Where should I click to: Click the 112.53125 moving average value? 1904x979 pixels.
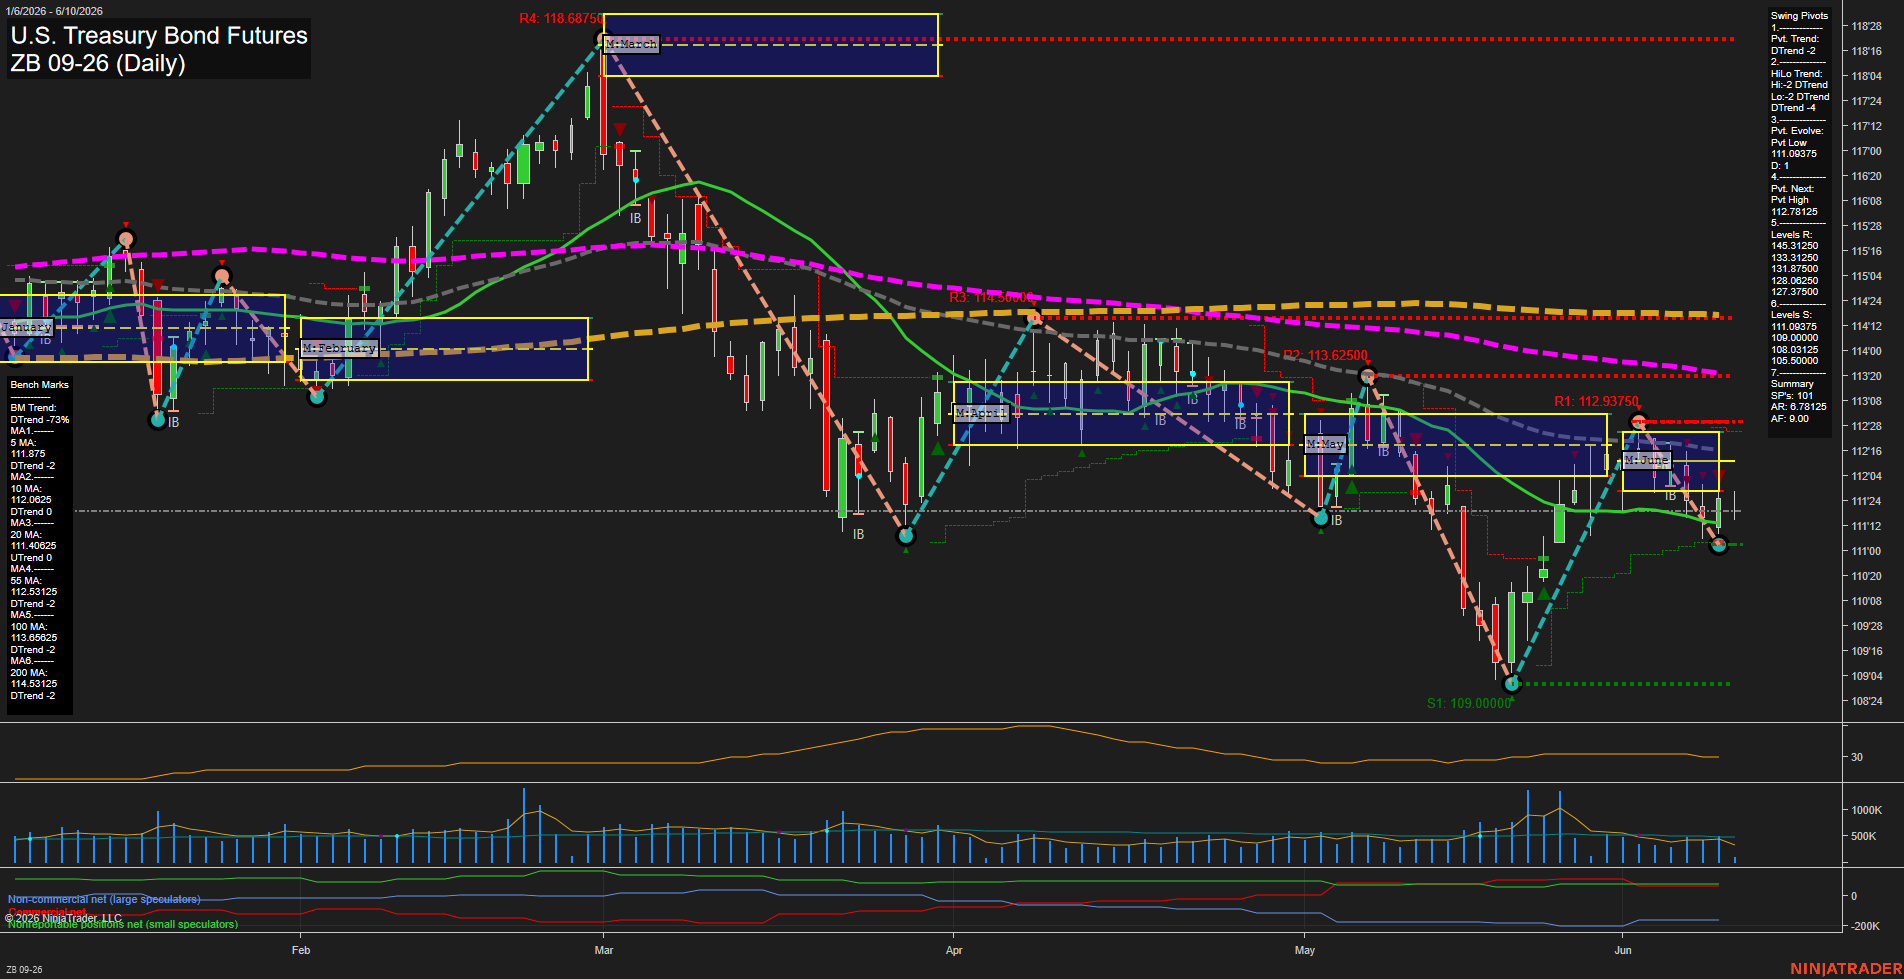point(34,592)
